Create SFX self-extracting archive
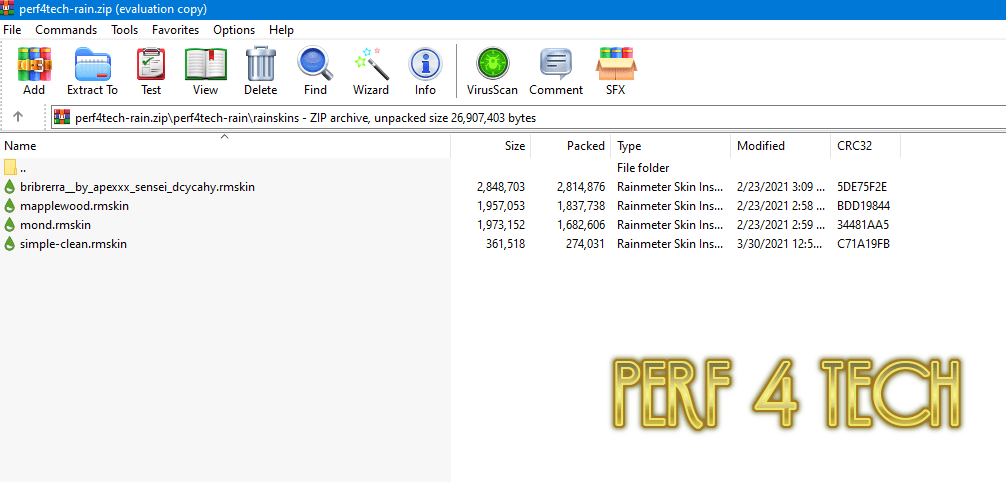 point(616,64)
